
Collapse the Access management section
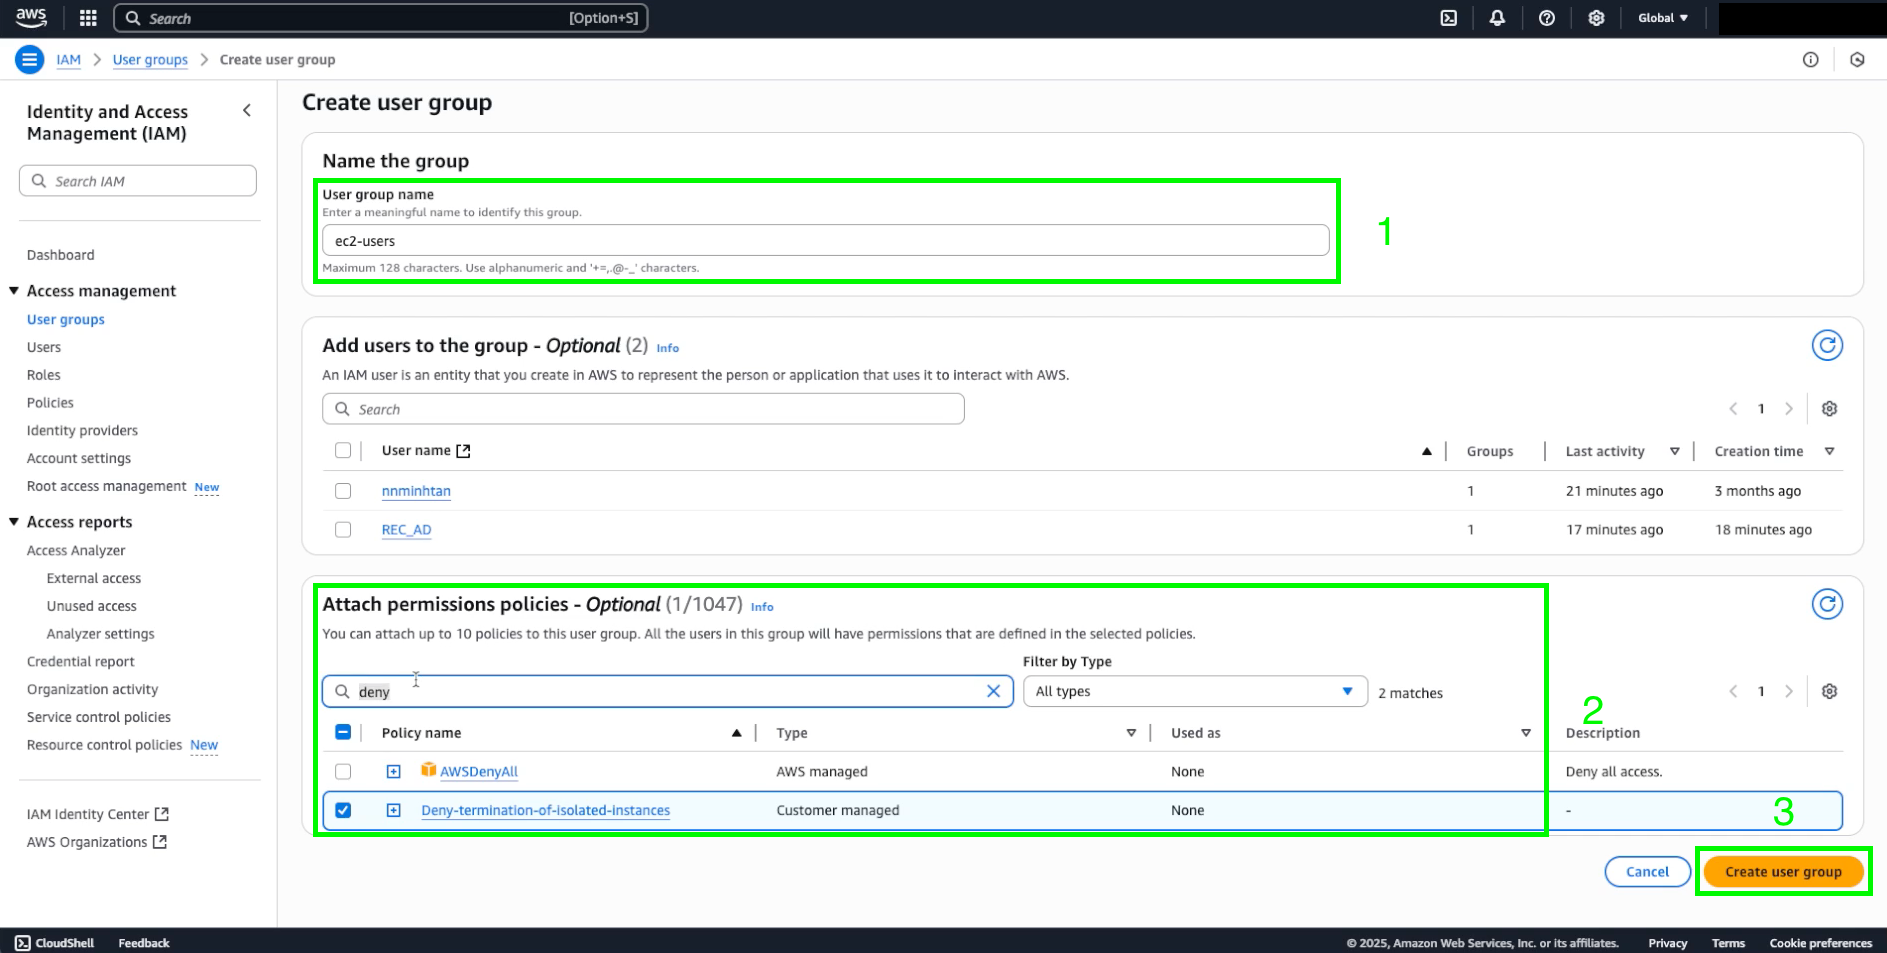tap(14, 291)
